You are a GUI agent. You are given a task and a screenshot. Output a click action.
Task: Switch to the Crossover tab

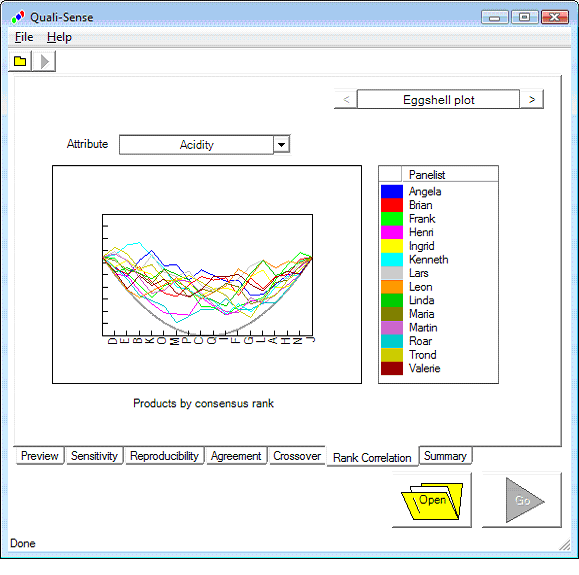click(297, 456)
